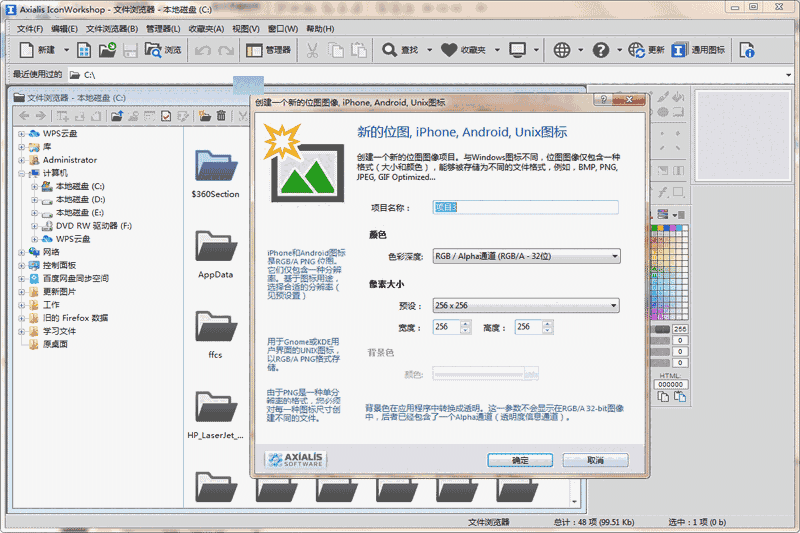
Task: Click the trash delete icon in File Browser
Action: [x=221, y=116]
